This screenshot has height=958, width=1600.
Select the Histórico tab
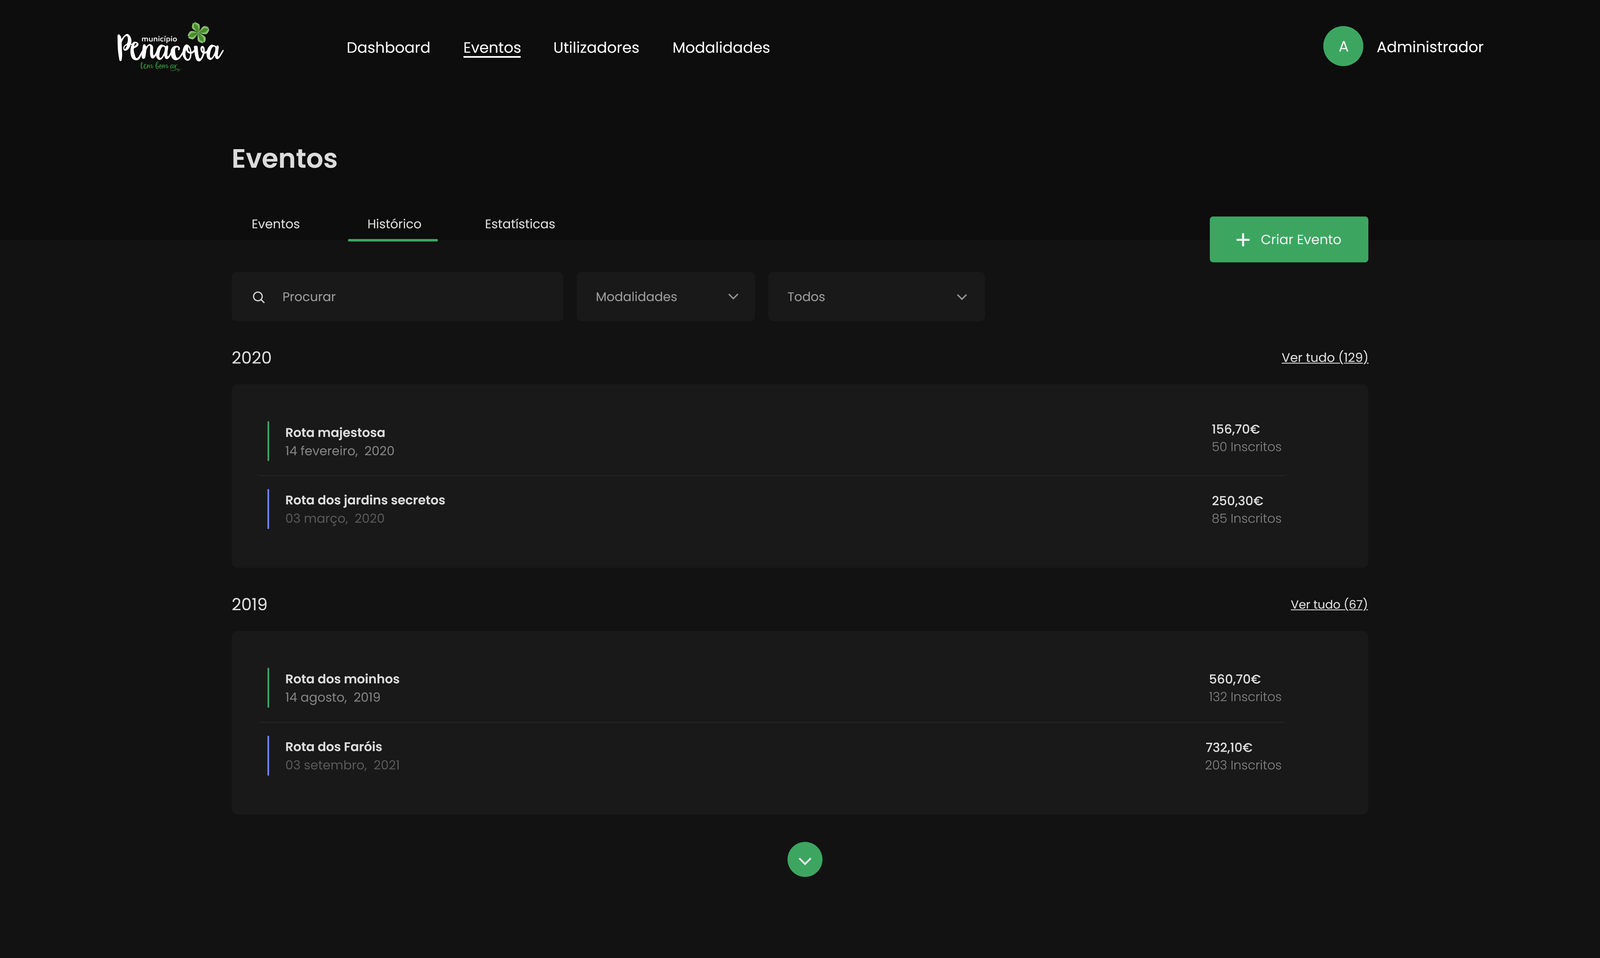(x=393, y=224)
